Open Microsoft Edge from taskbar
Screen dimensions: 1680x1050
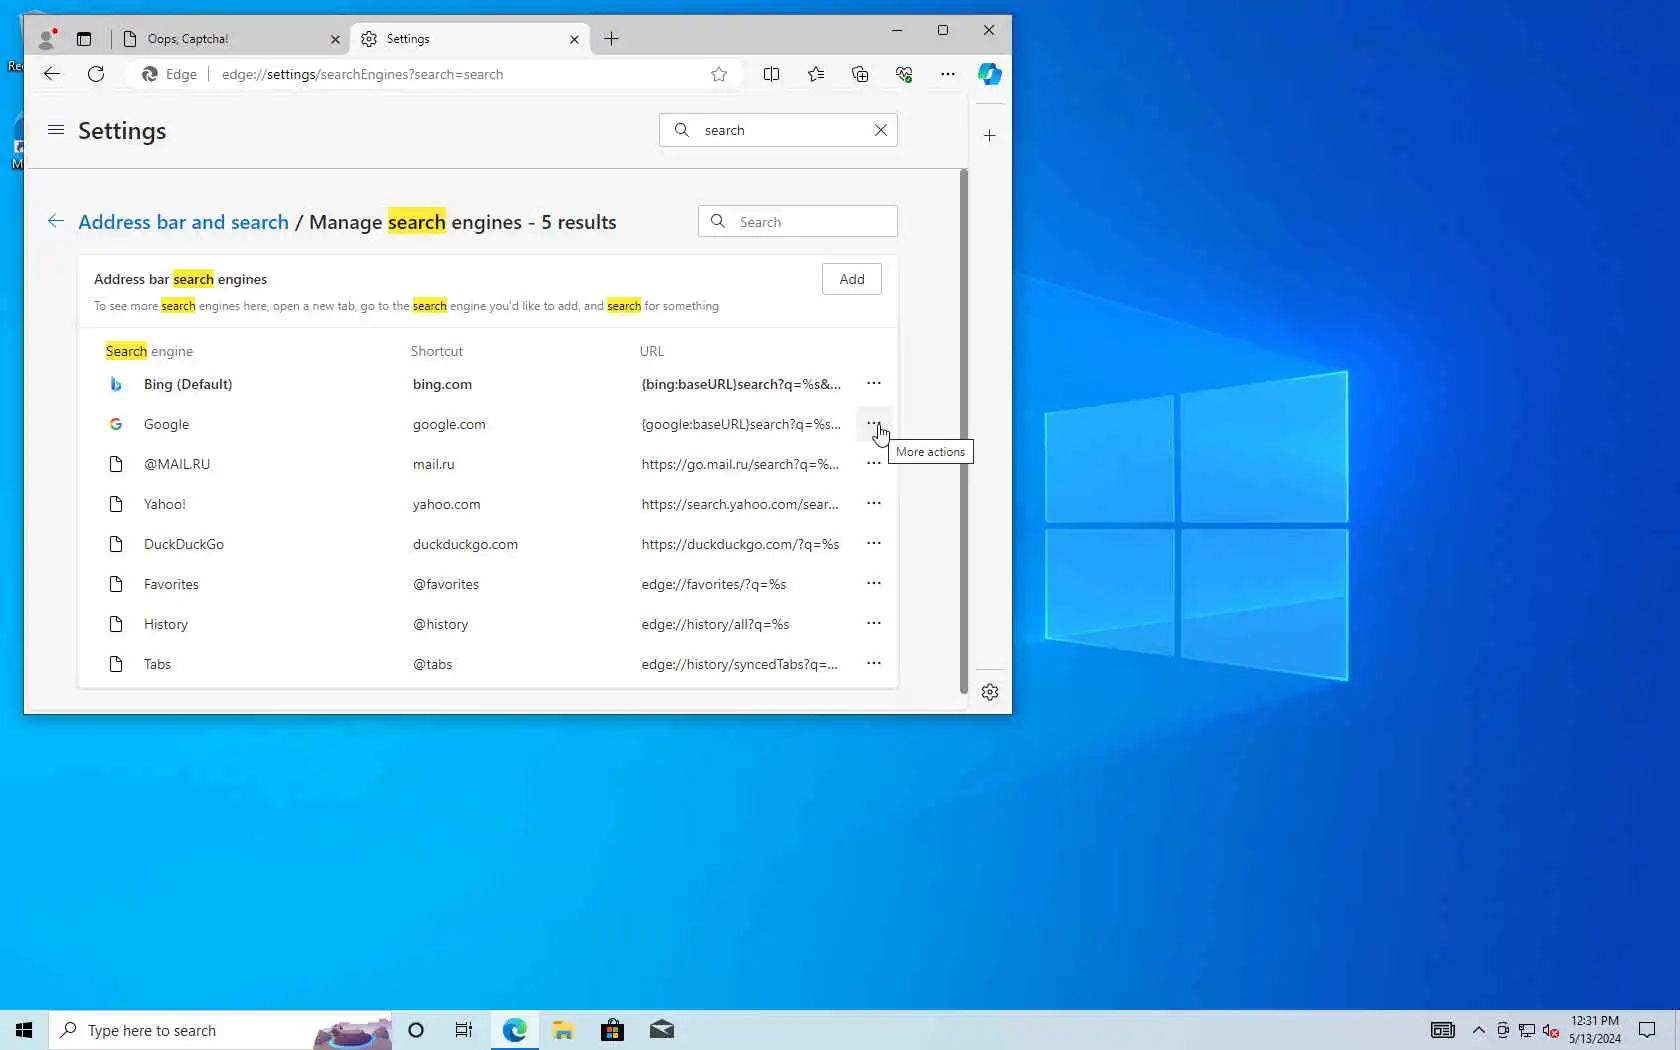tap(514, 1030)
